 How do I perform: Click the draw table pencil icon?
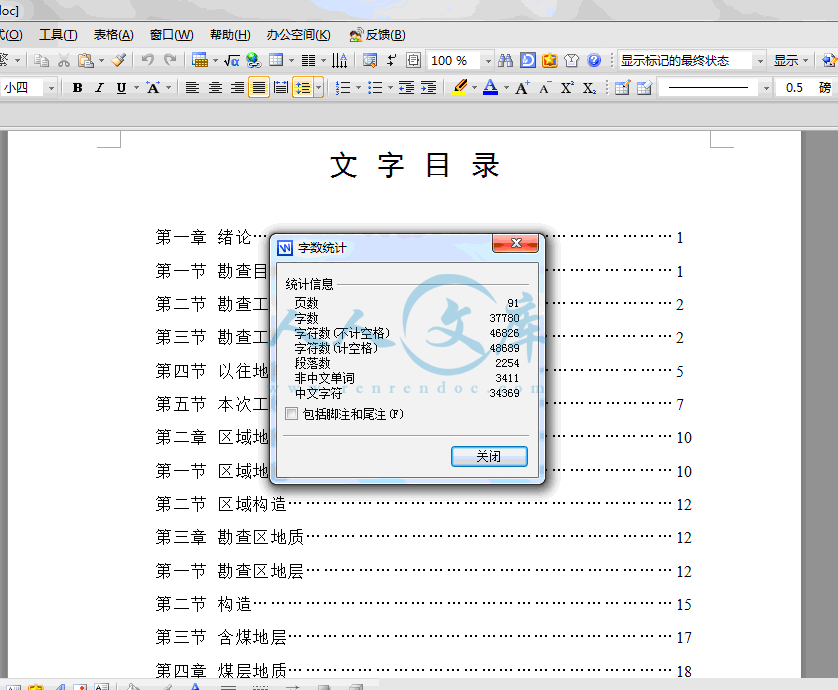(622, 88)
